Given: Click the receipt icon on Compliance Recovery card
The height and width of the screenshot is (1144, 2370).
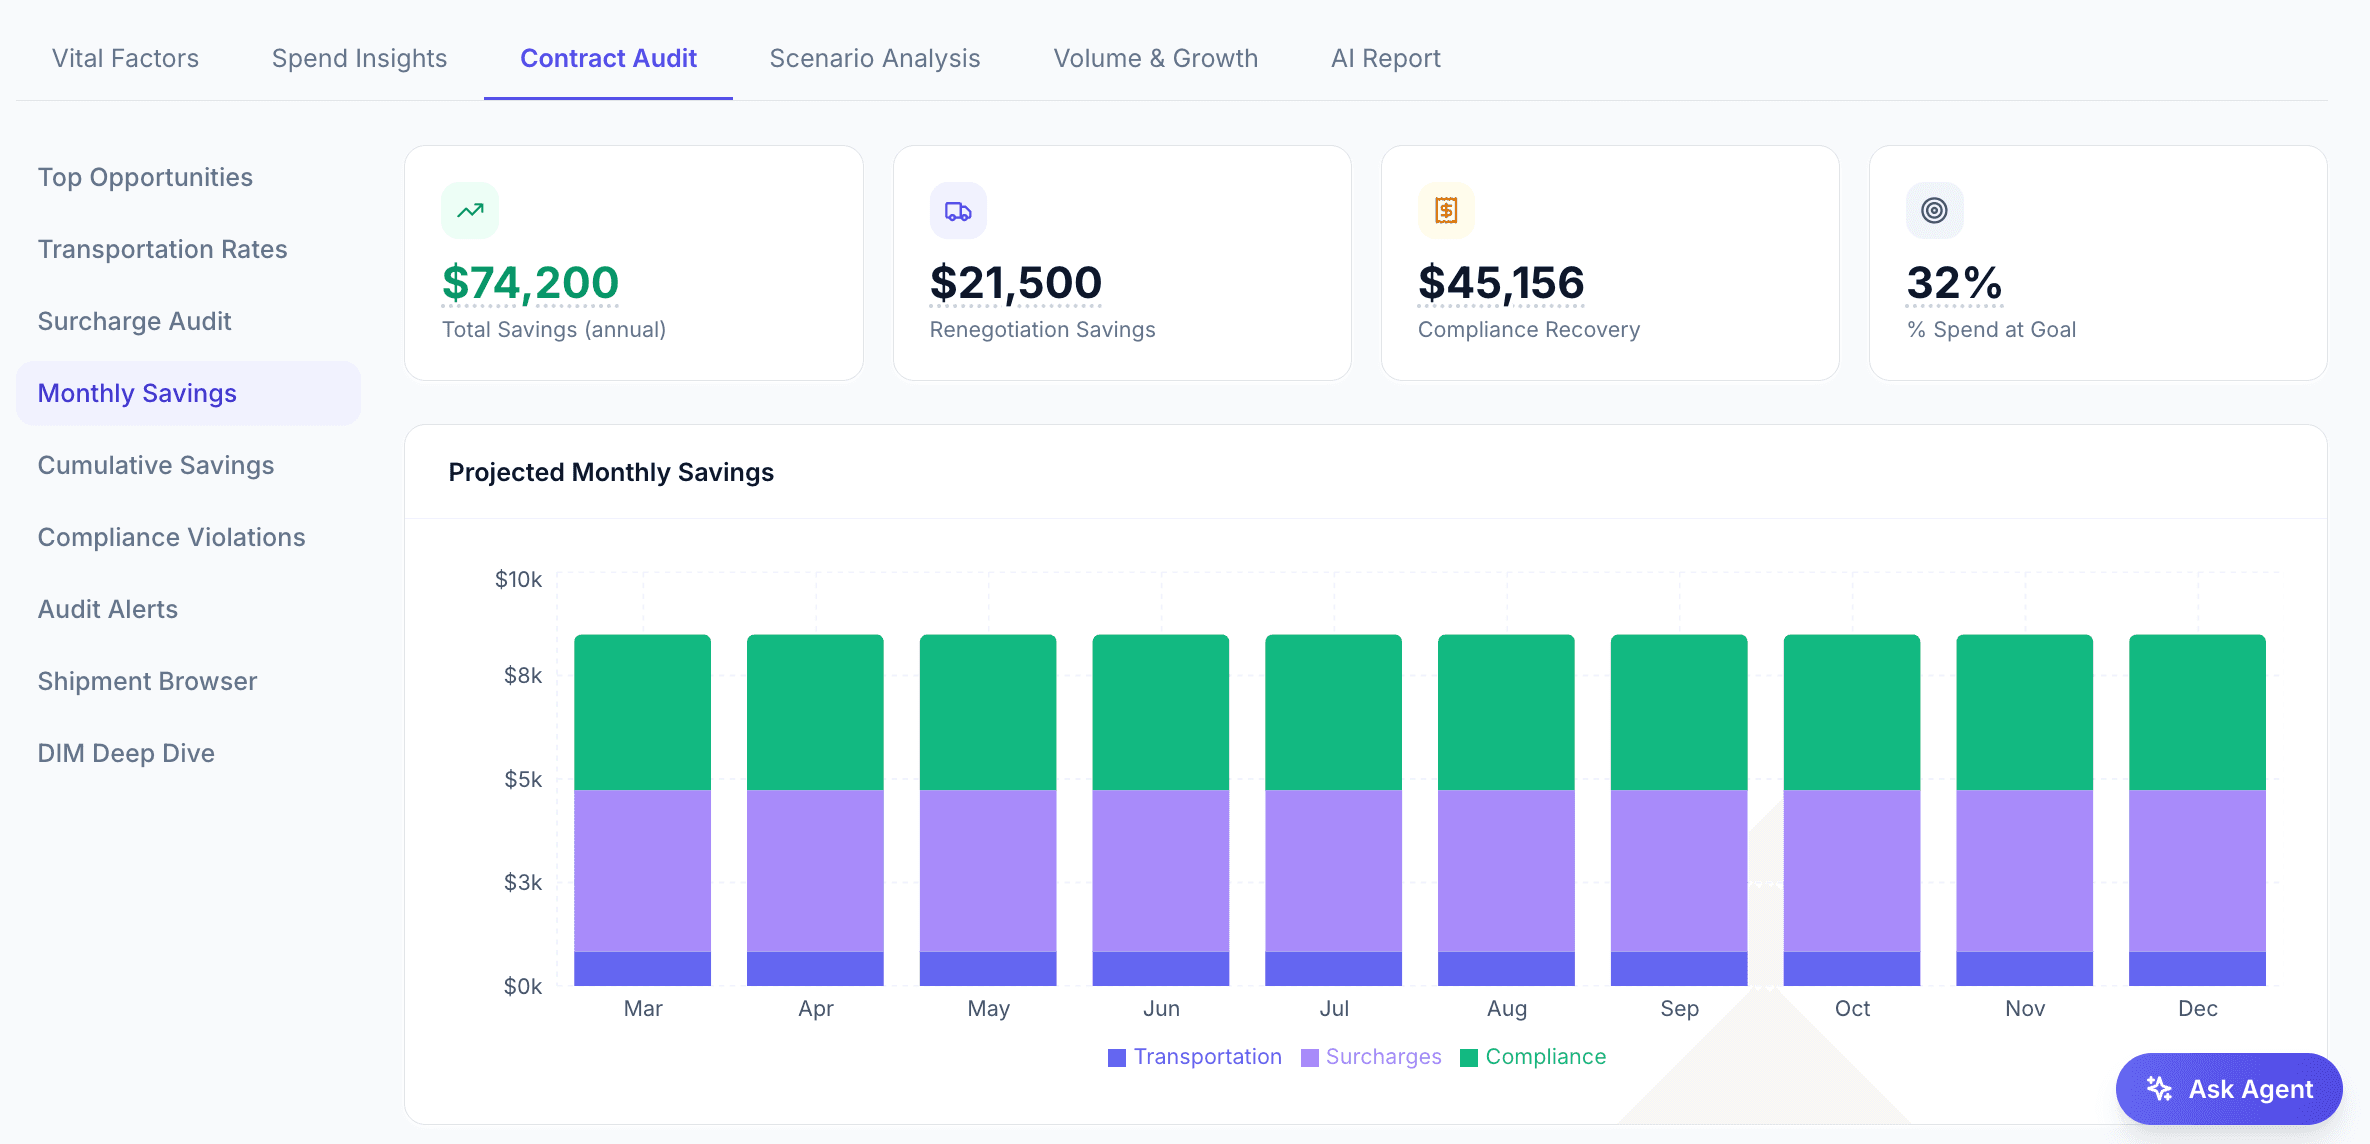Looking at the screenshot, I should click(1445, 210).
